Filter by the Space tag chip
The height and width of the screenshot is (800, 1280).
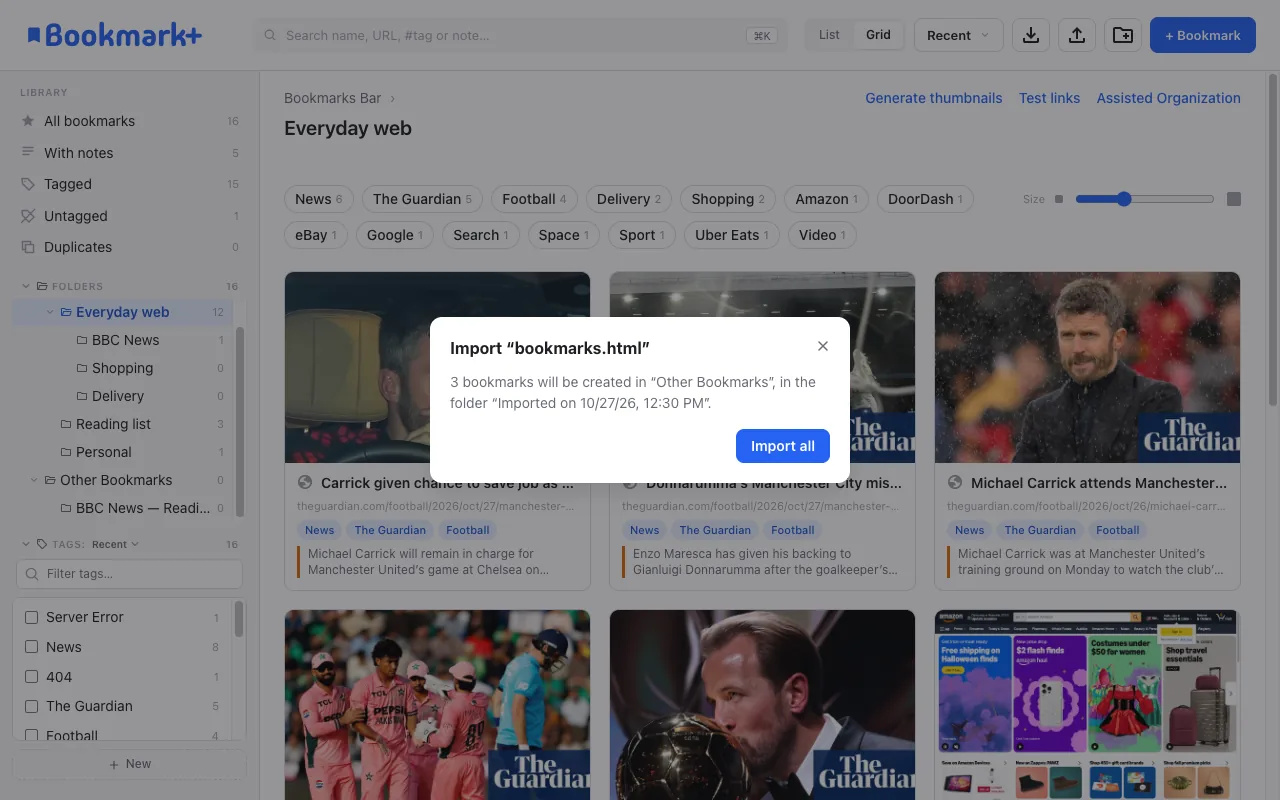pyautogui.click(x=565, y=235)
